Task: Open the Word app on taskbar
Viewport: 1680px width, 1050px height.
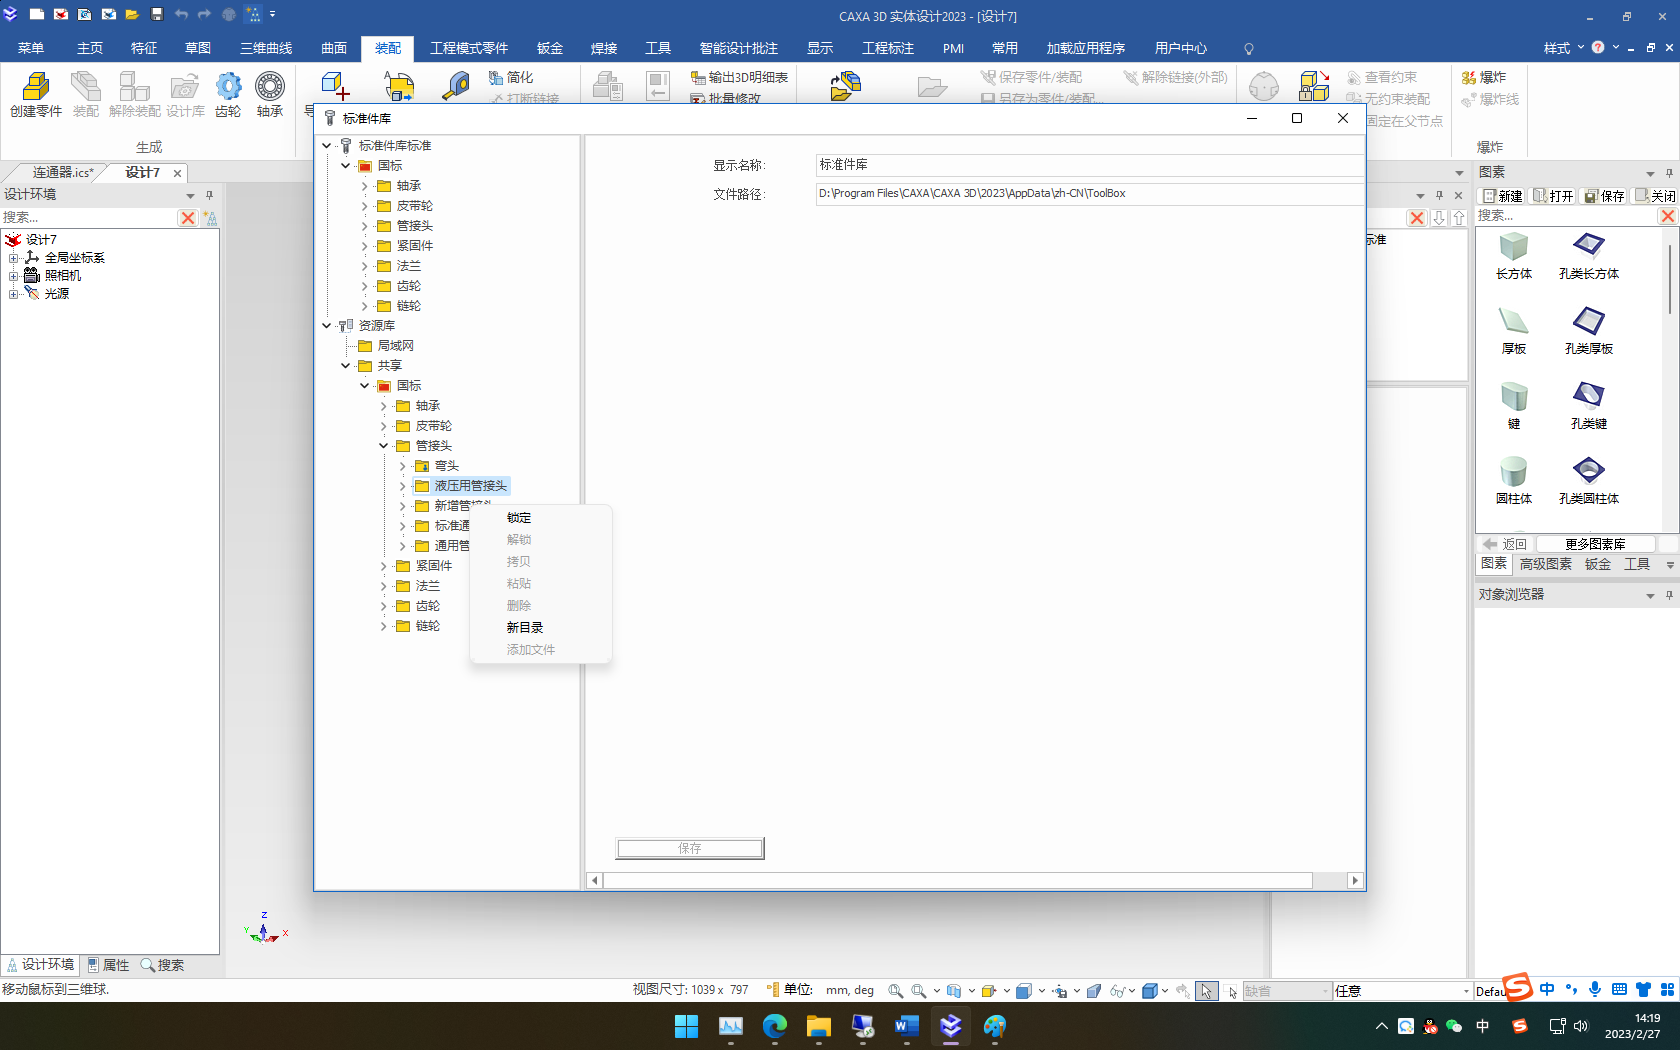Action: (907, 1026)
